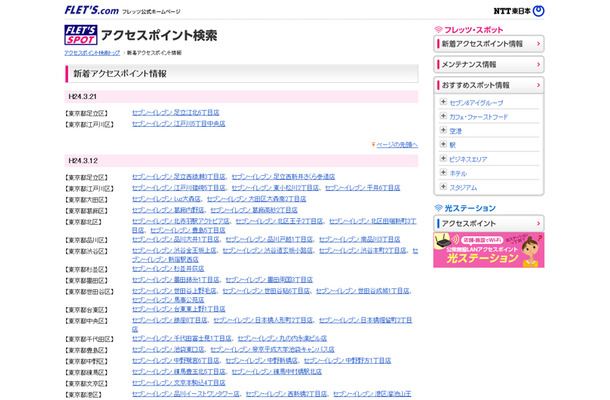Open セブン-イレブン 世田谷上野毛店 link
This screenshot has width=610, height=400.
(x=174, y=291)
